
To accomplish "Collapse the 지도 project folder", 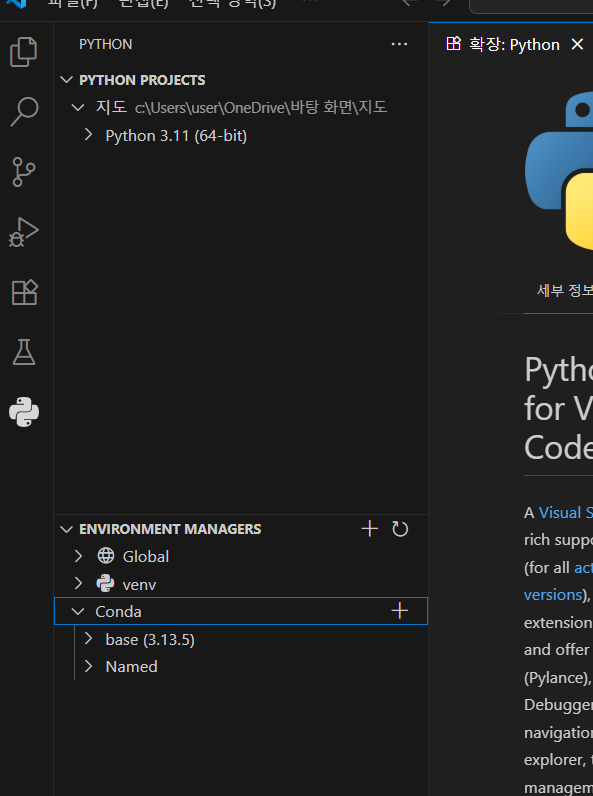I will click(78, 107).
